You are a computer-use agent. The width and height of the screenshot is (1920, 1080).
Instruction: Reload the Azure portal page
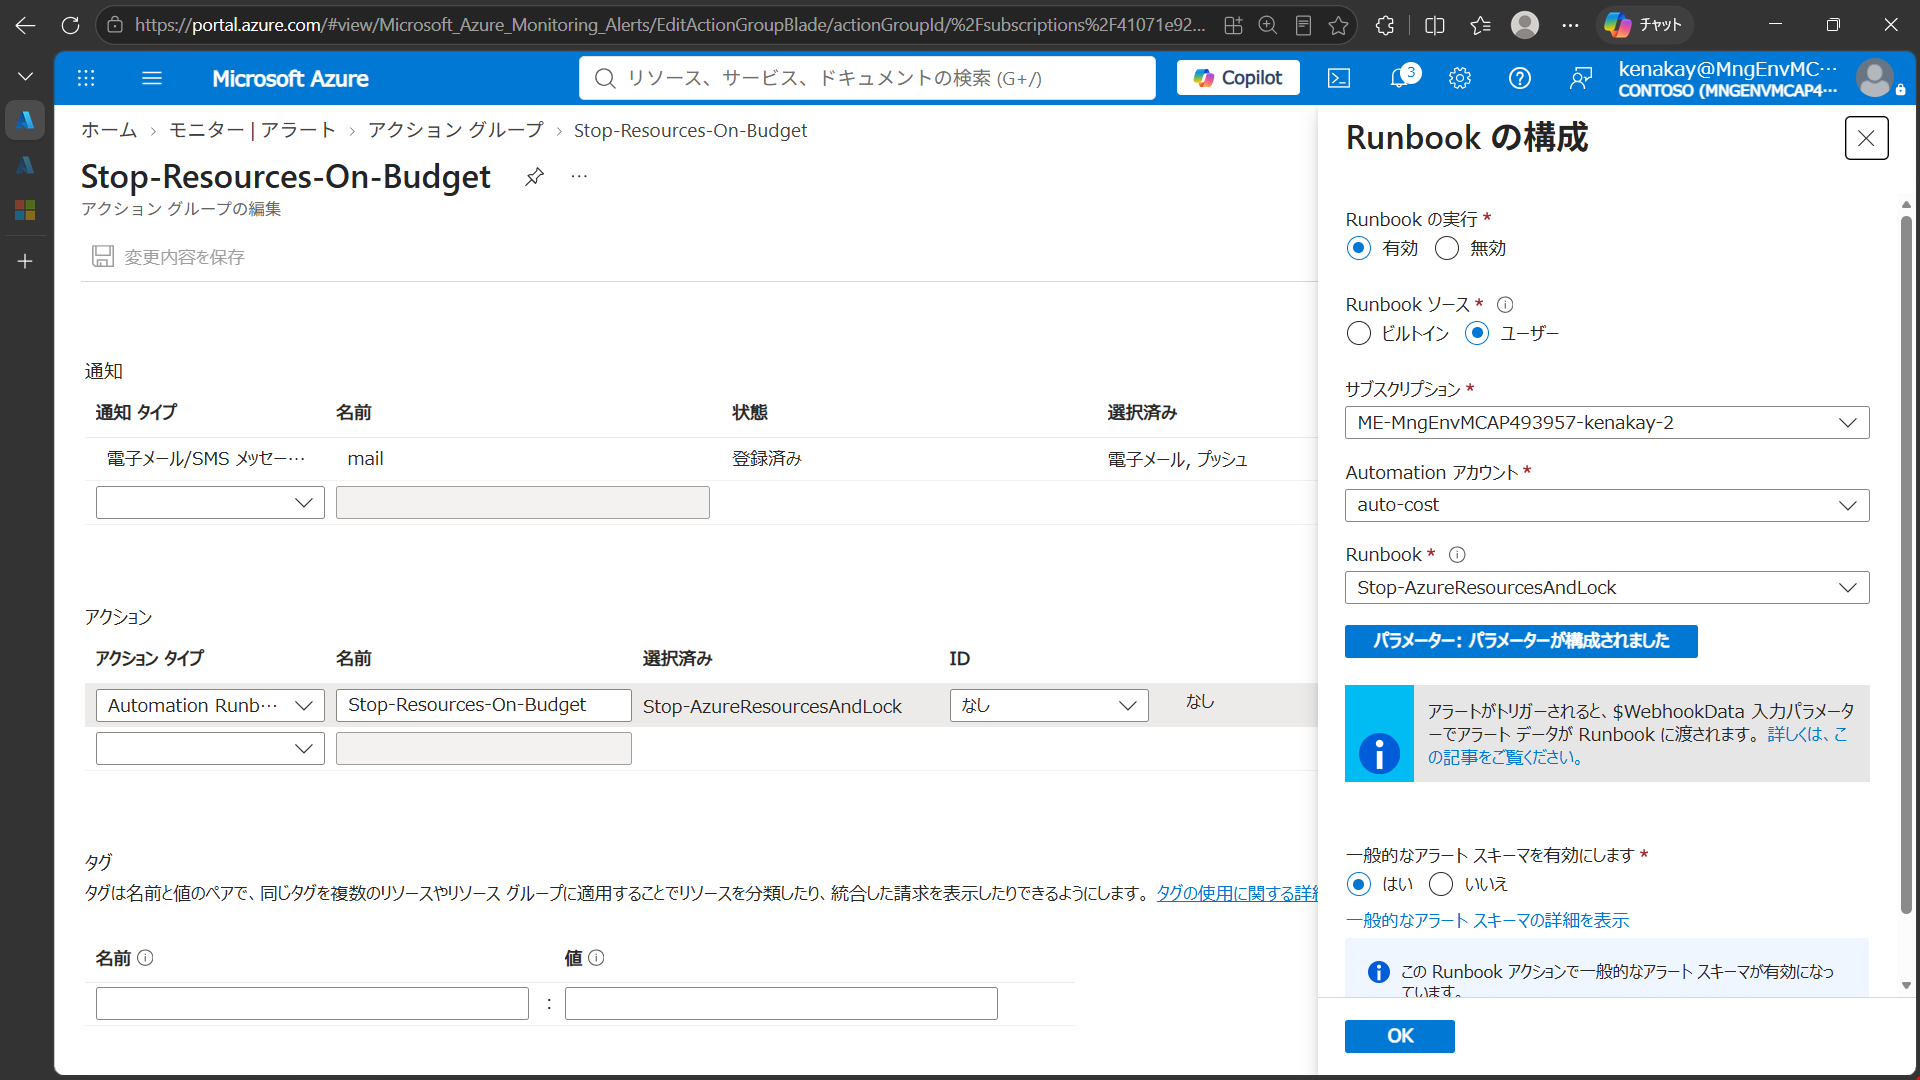coord(70,25)
